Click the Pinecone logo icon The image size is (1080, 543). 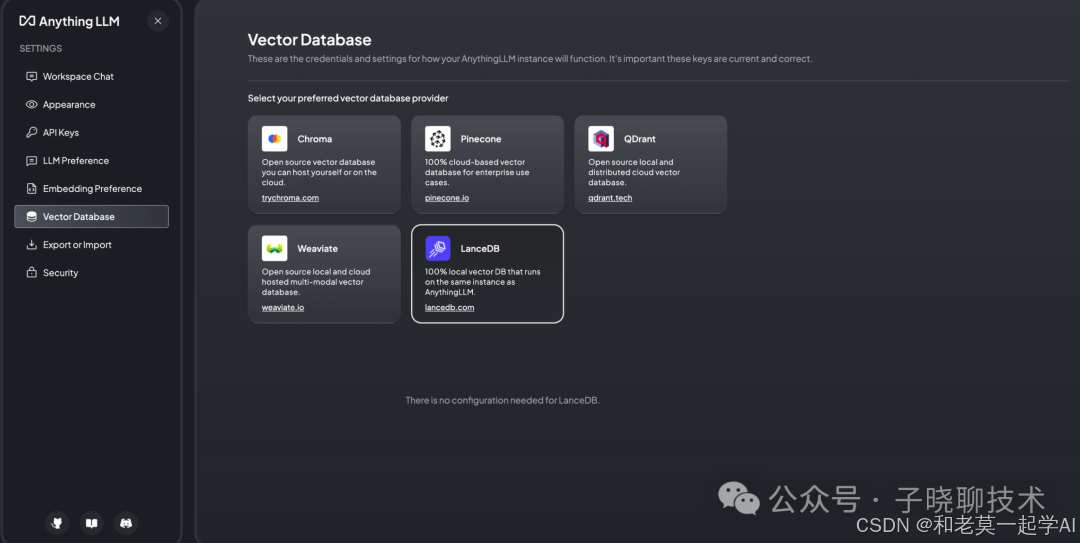pos(437,139)
